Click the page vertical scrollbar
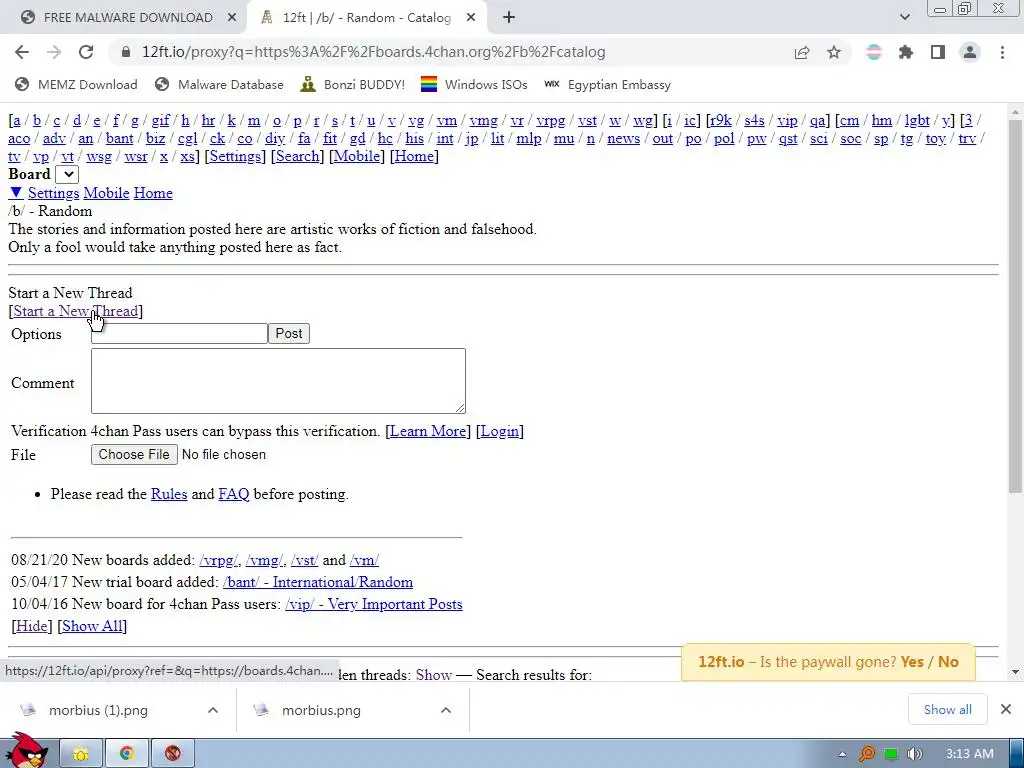 point(1016,307)
